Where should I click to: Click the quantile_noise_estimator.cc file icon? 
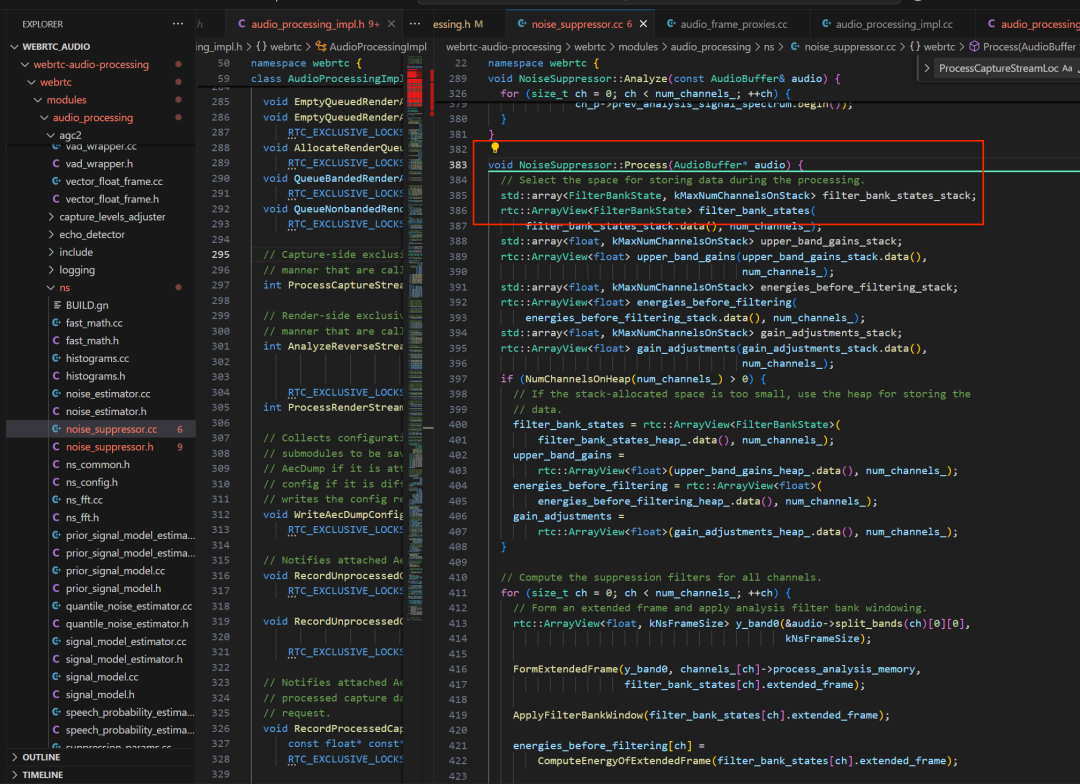click(x=56, y=606)
